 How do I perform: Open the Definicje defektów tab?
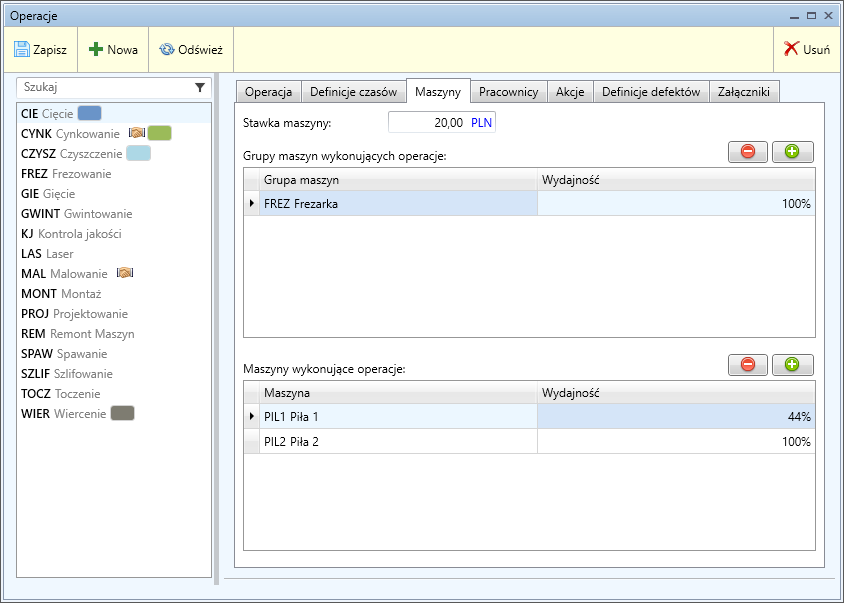tap(651, 92)
